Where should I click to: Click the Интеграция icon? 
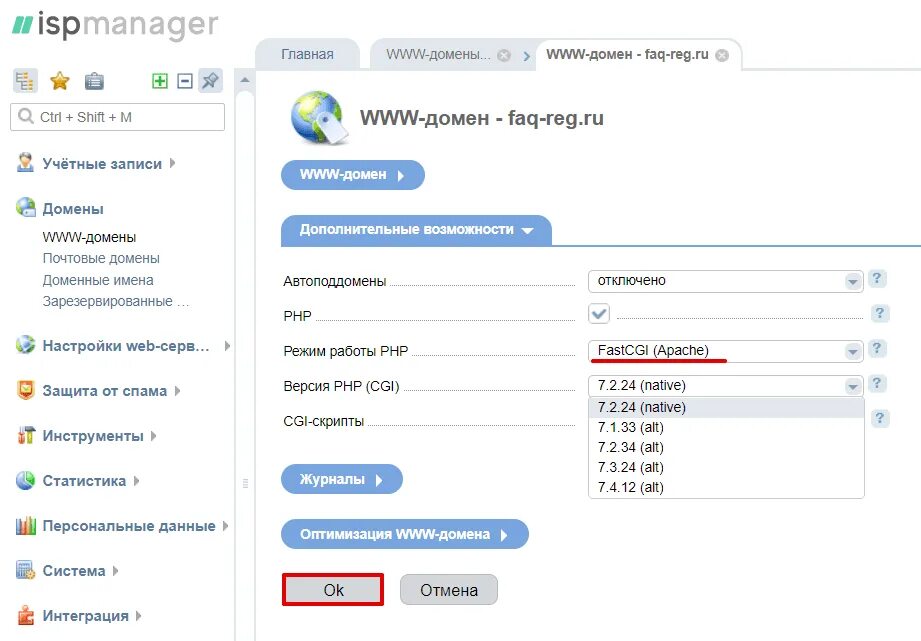(25, 615)
